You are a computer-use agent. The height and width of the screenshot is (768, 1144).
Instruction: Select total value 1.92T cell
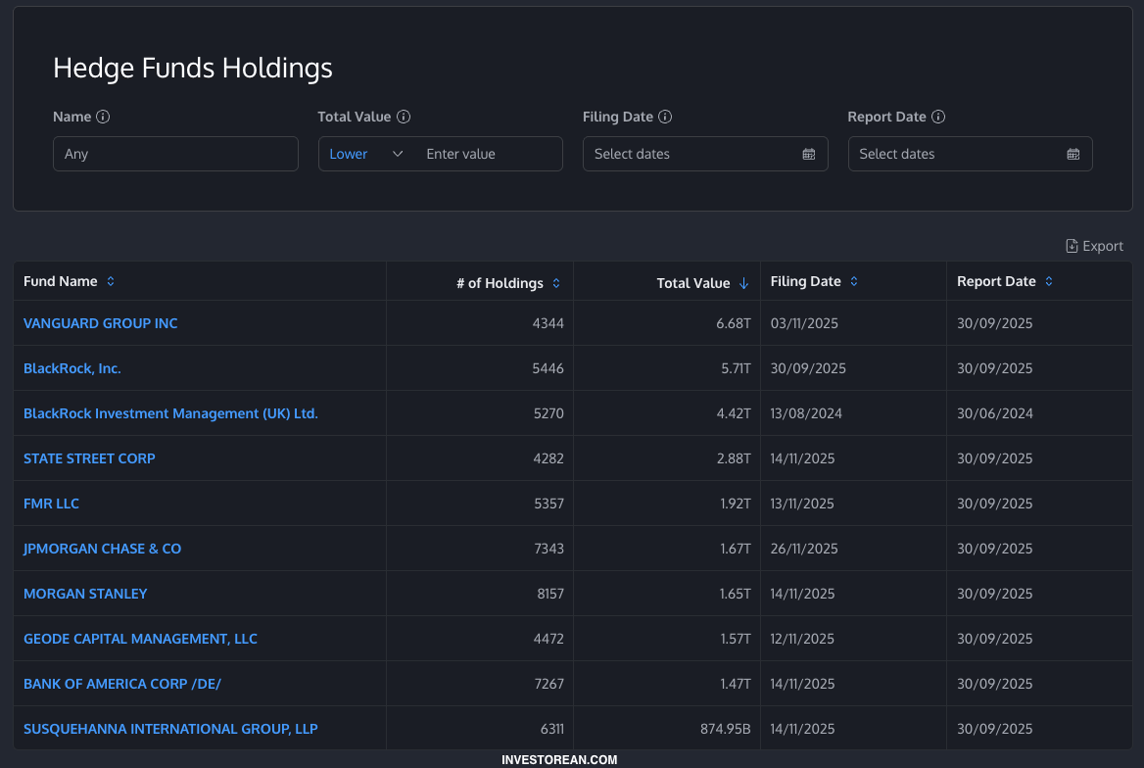(735, 504)
